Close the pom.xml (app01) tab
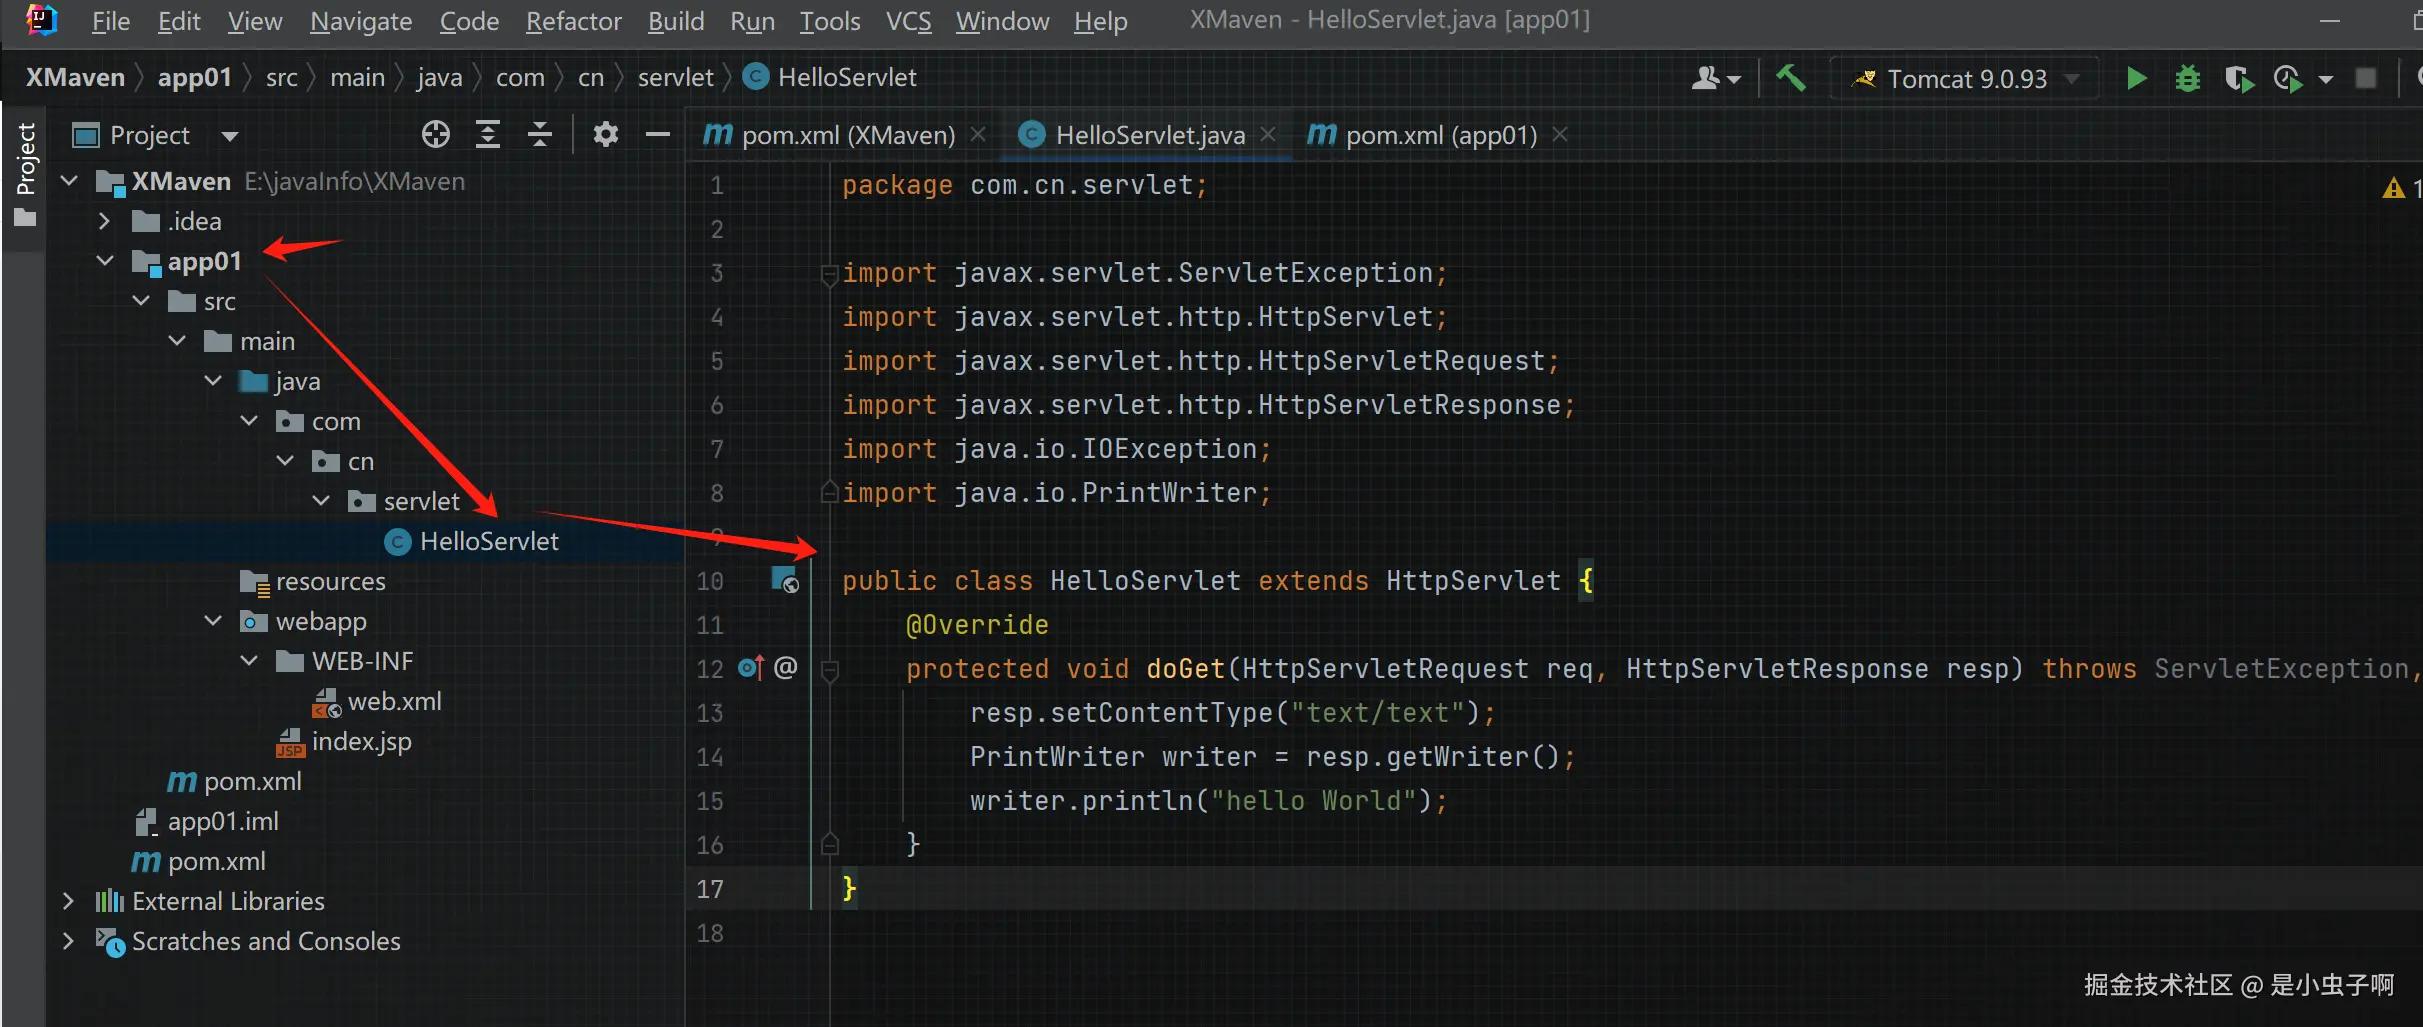2423x1027 pixels. click(1560, 134)
